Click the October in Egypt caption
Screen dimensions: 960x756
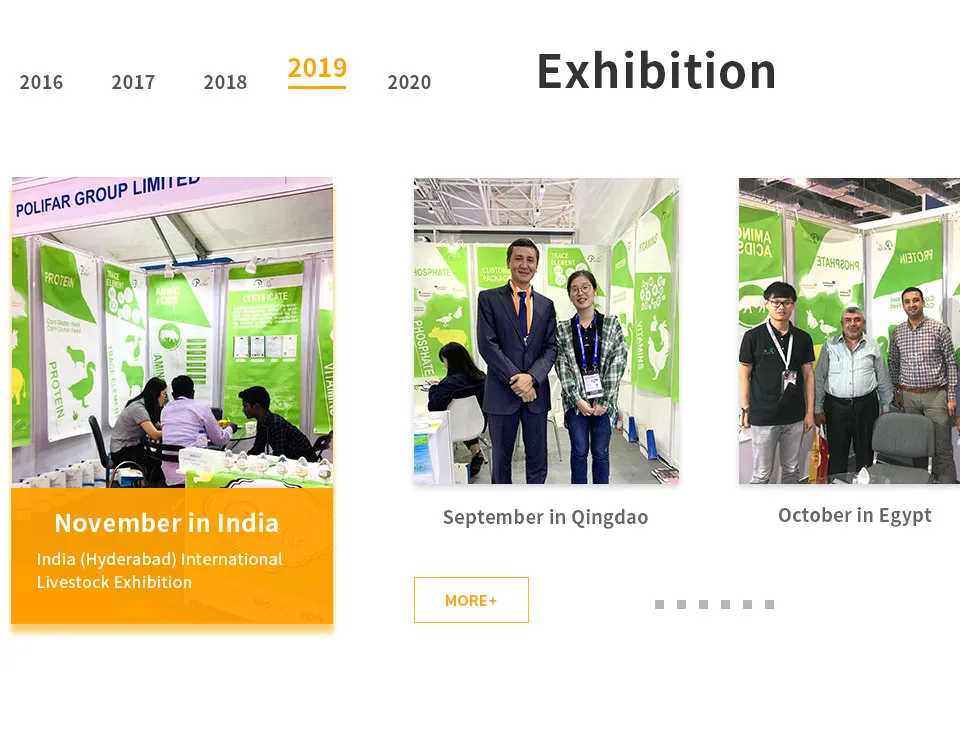click(x=855, y=515)
